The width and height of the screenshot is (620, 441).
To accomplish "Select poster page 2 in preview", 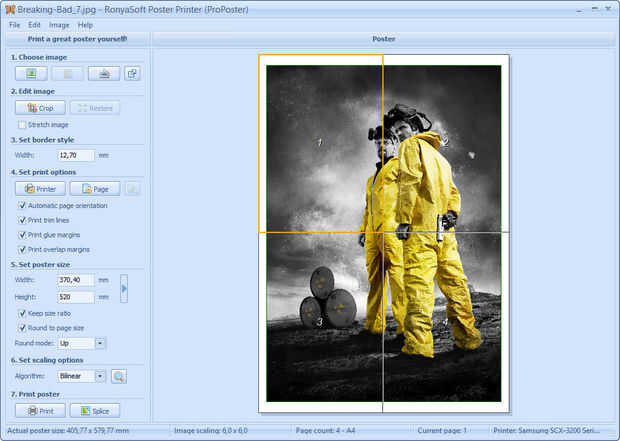I will click(446, 144).
